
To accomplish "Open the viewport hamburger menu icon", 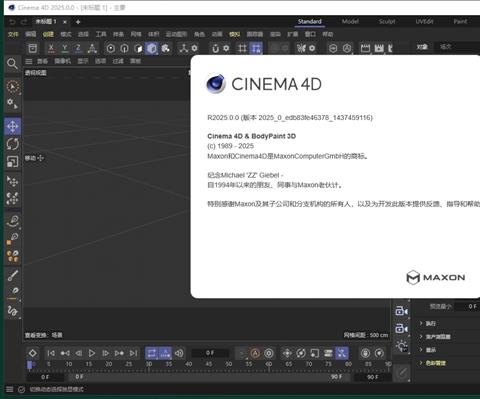I will [29, 61].
